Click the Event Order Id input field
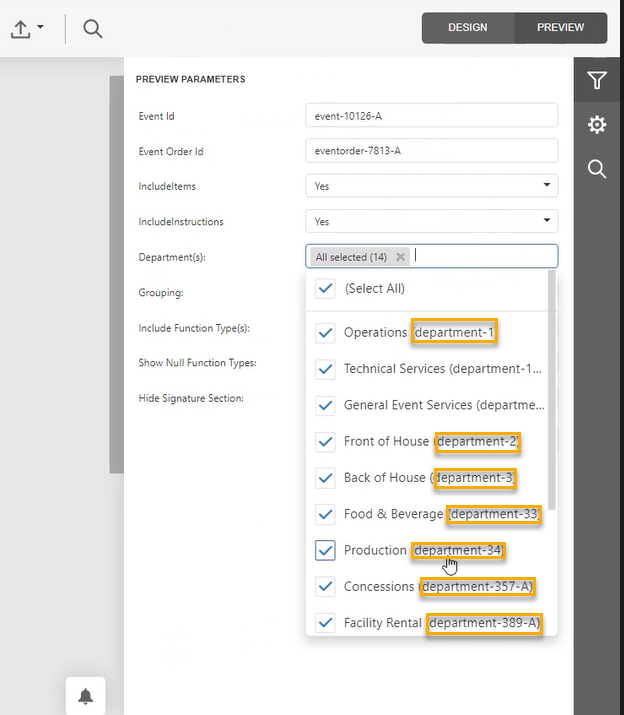 (x=432, y=150)
